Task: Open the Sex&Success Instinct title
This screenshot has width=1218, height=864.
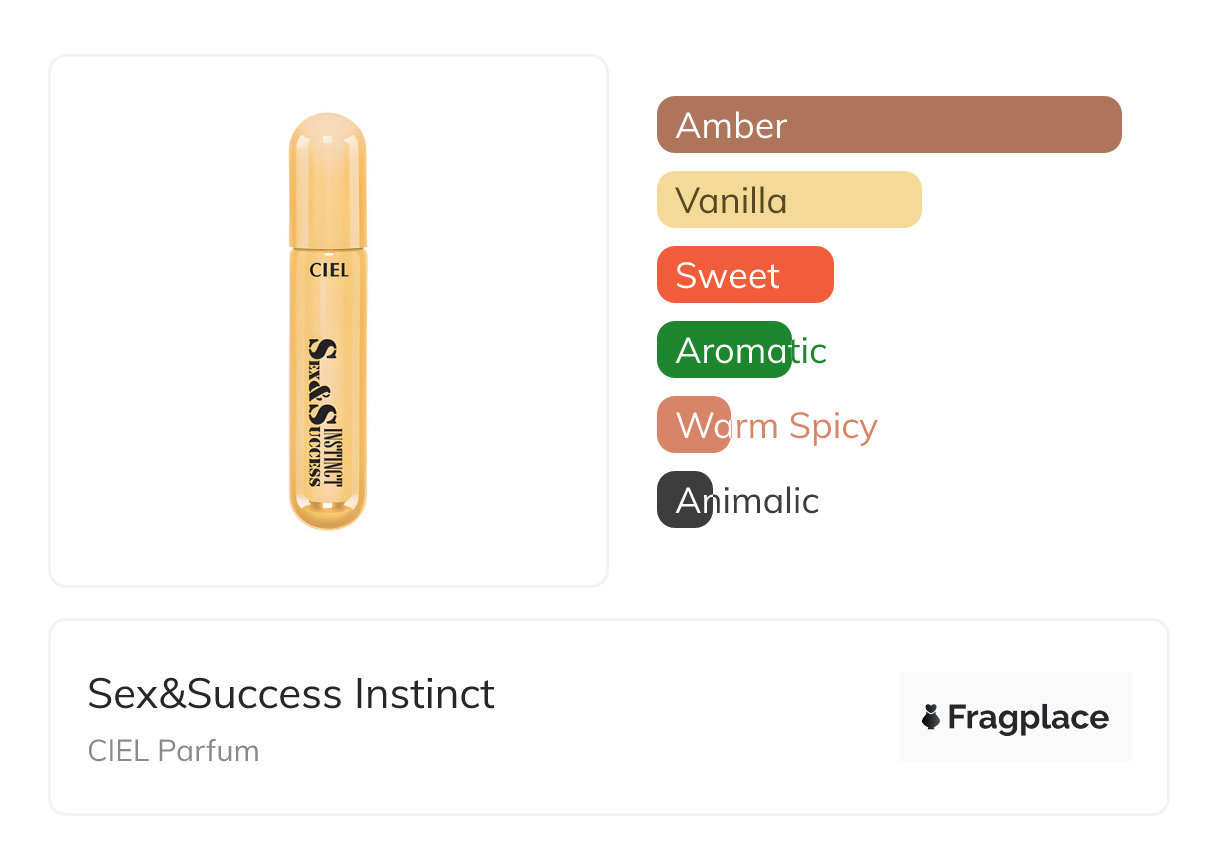Action: tap(291, 694)
